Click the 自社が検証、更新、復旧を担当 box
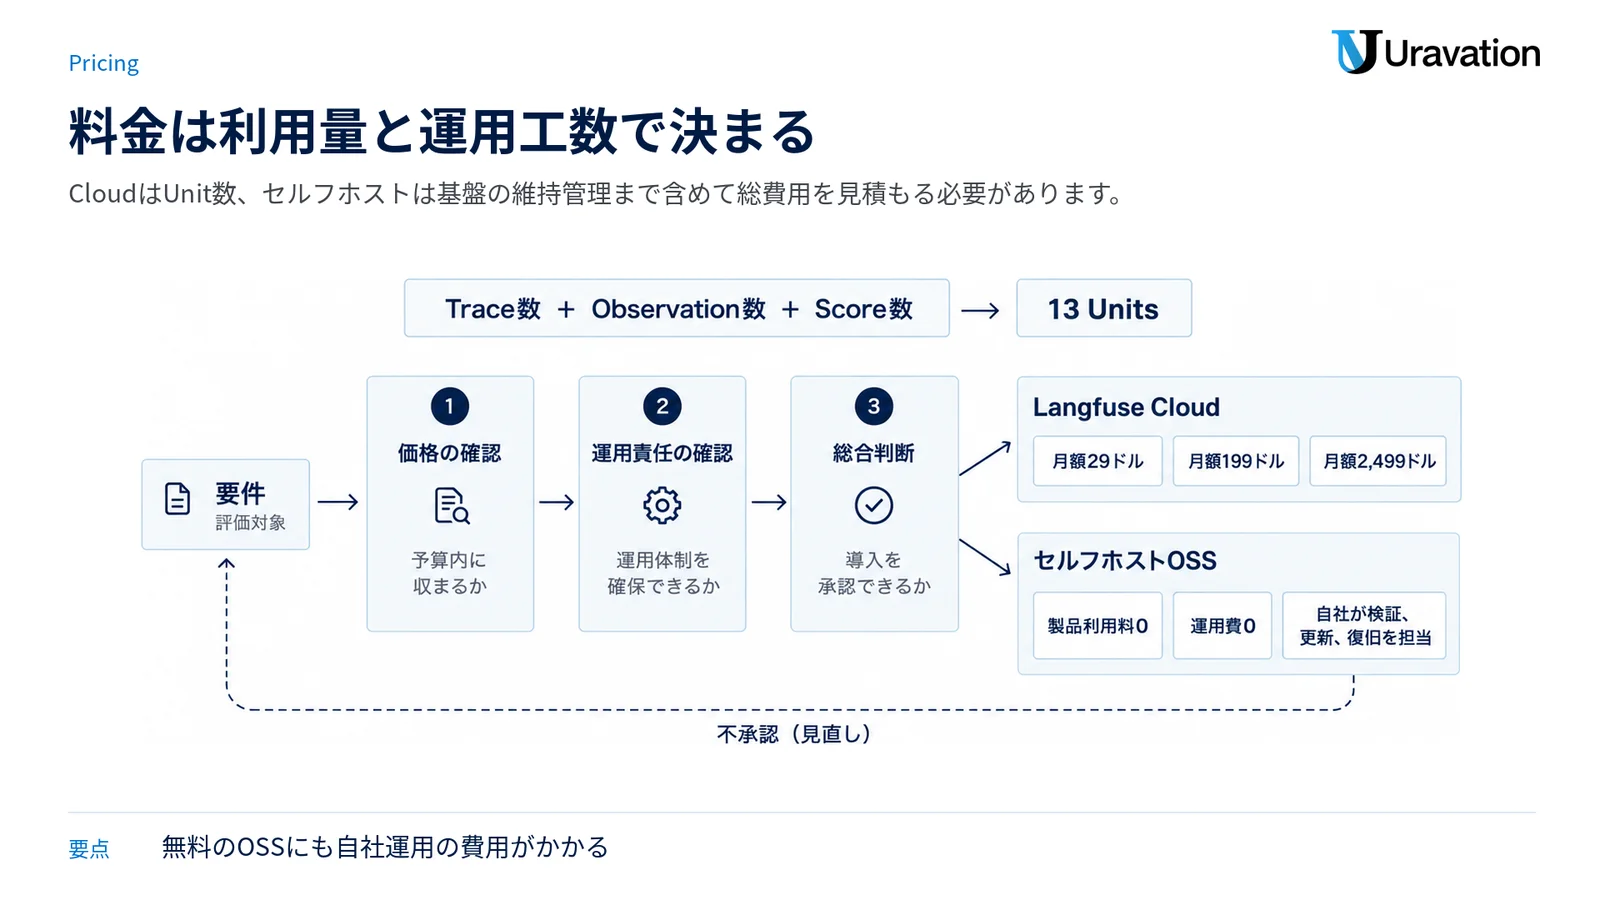1600x900 pixels. [x=1365, y=626]
